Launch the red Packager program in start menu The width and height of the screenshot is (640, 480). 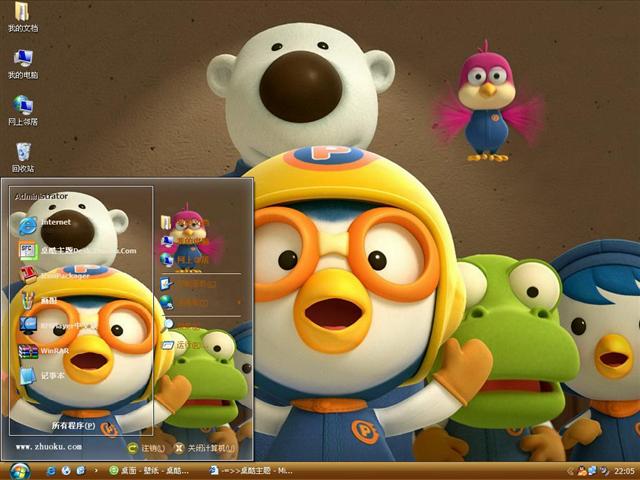pyautogui.click(x=54, y=276)
